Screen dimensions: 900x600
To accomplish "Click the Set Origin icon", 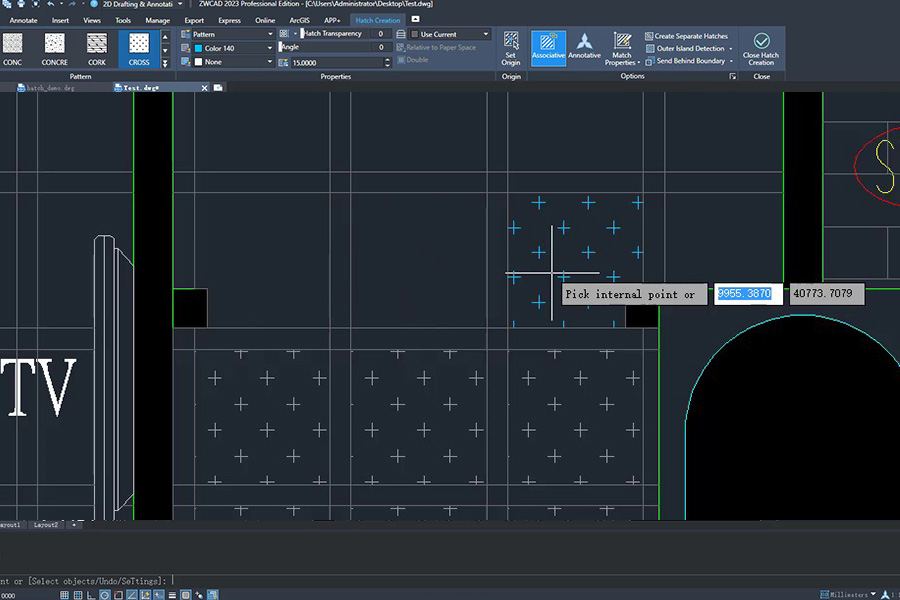I will pos(510,49).
